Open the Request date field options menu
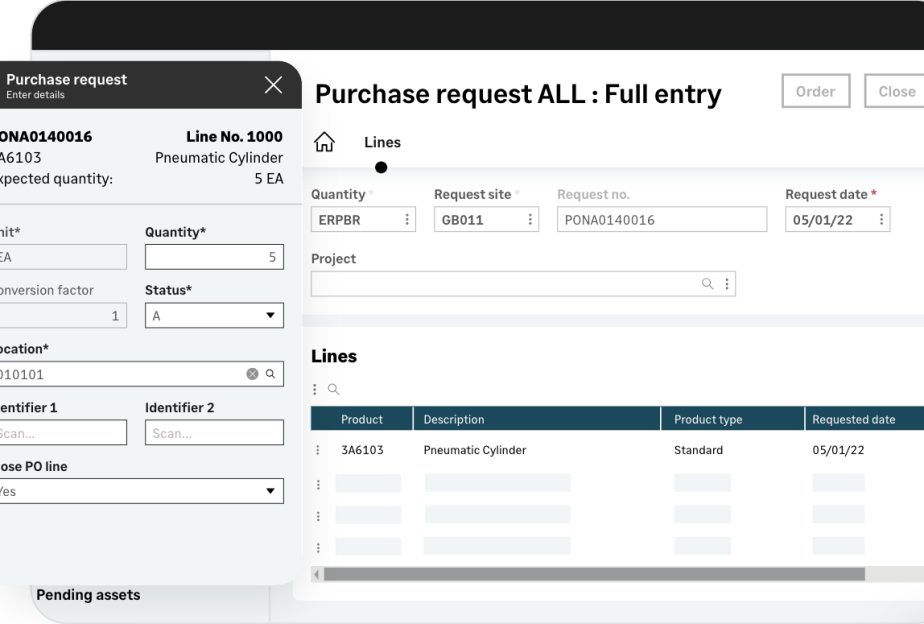924x624 pixels. coord(881,219)
